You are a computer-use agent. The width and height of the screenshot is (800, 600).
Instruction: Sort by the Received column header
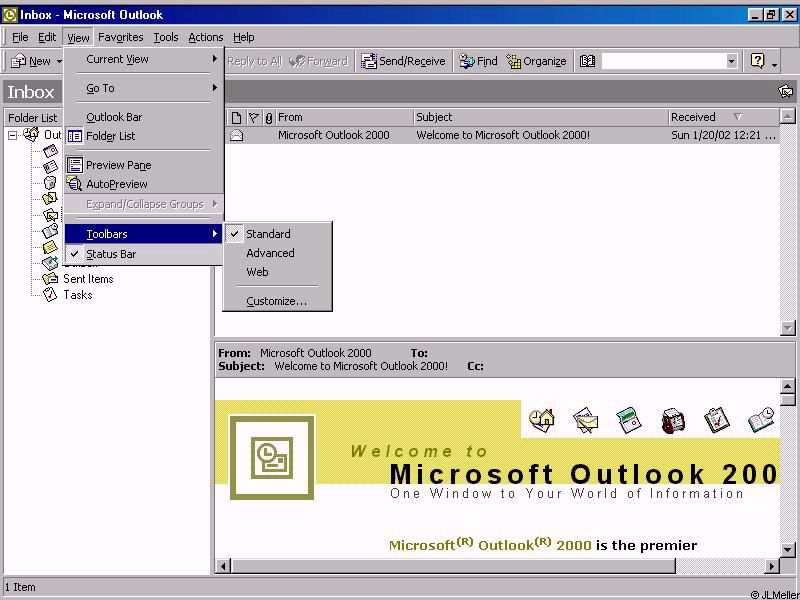(x=723, y=117)
